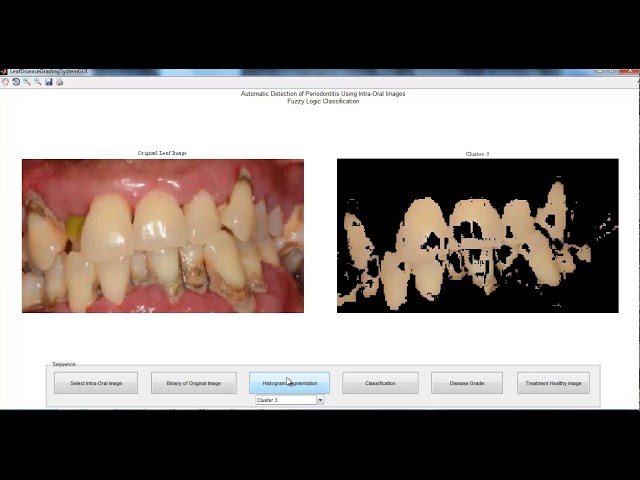The image size is (640, 480).
Task: Click the Save figure floppy icon
Action: (x=49, y=82)
